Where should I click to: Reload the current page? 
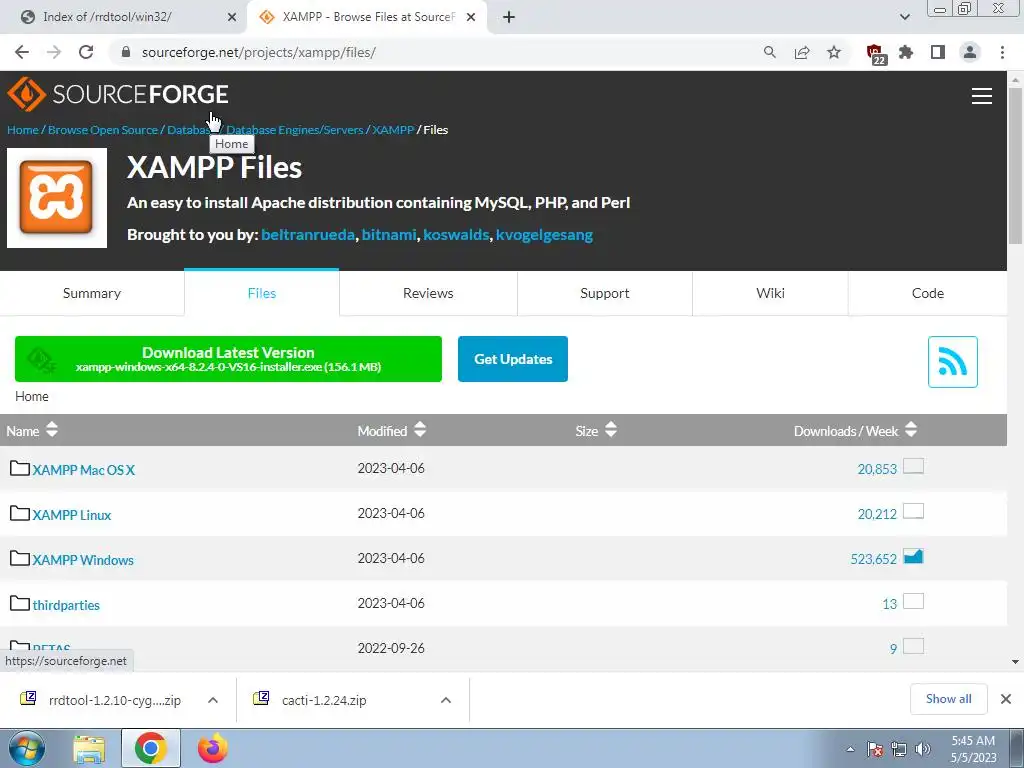click(86, 52)
